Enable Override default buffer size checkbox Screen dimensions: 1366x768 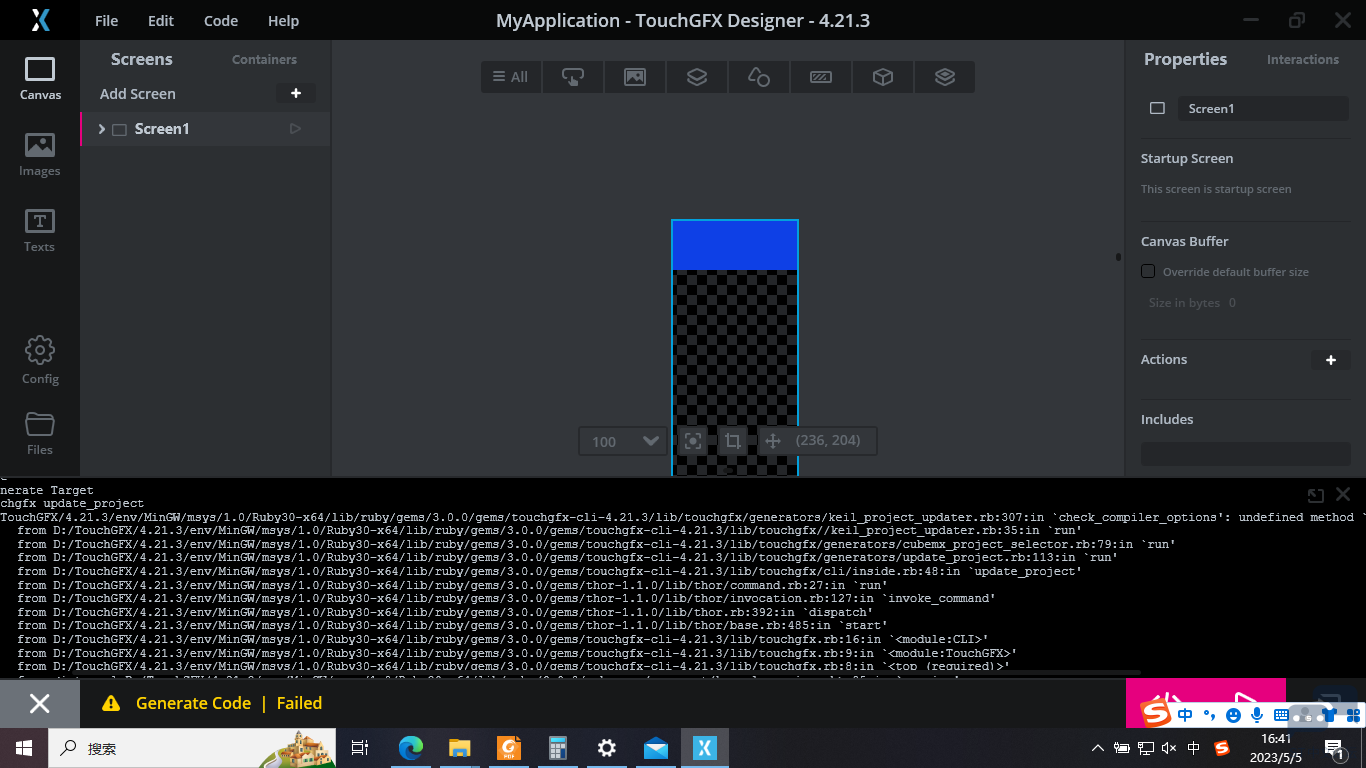tap(1148, 271)
